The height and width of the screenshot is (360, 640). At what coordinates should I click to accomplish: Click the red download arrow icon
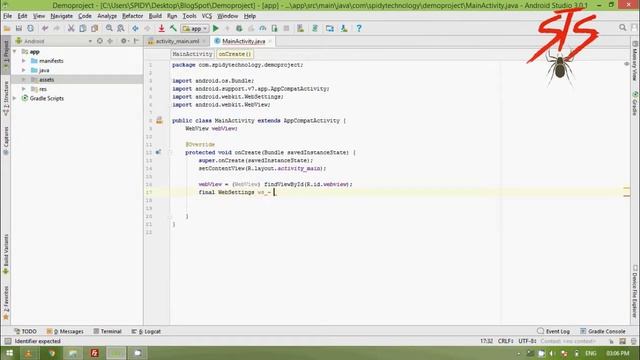pos(162,29)
